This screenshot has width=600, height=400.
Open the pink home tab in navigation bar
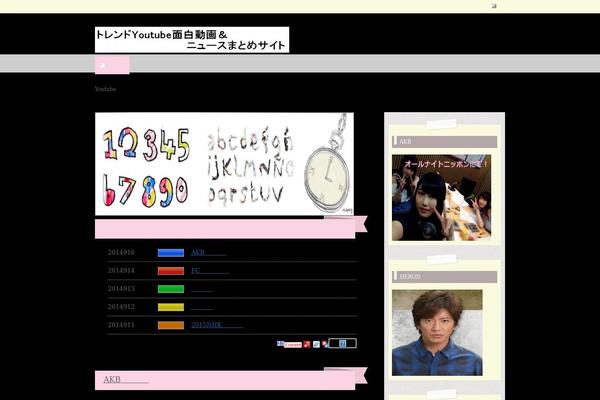point(112,65)
